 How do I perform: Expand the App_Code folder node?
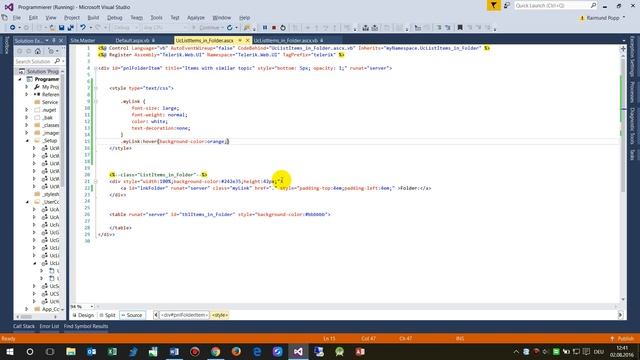pos(27,309)
